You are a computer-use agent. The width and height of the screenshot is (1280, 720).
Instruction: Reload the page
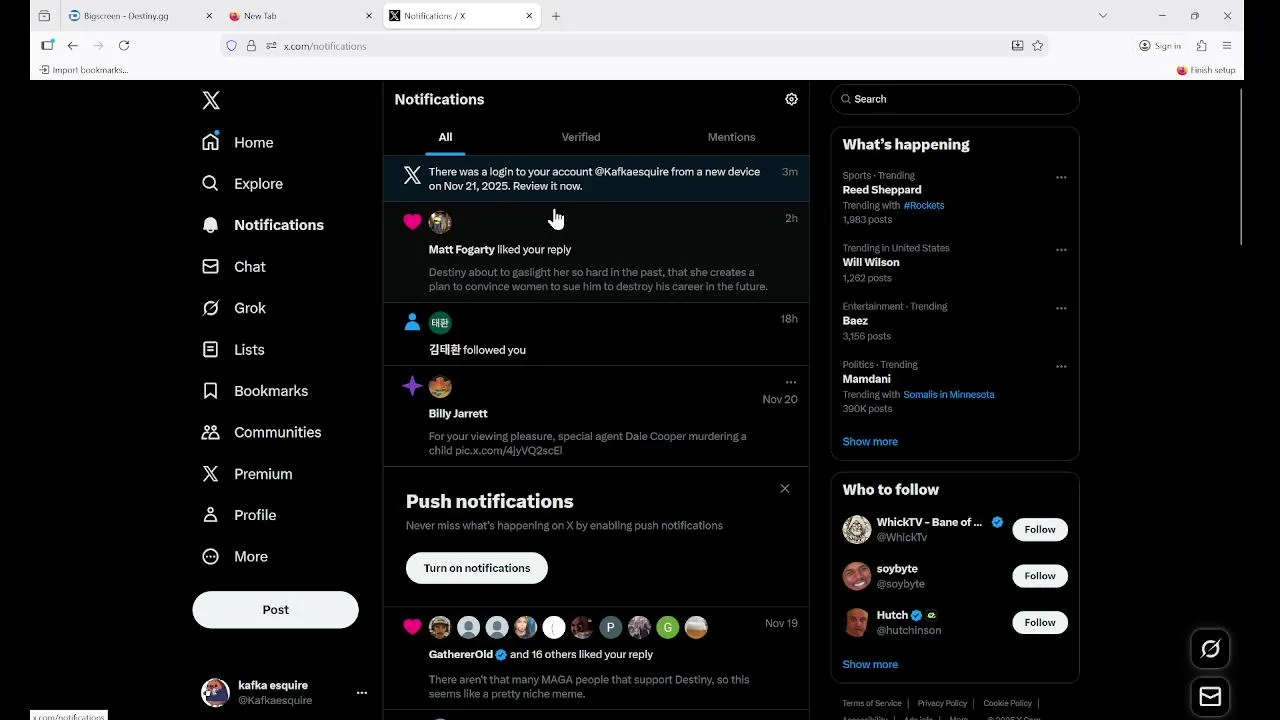click(124, 45)
